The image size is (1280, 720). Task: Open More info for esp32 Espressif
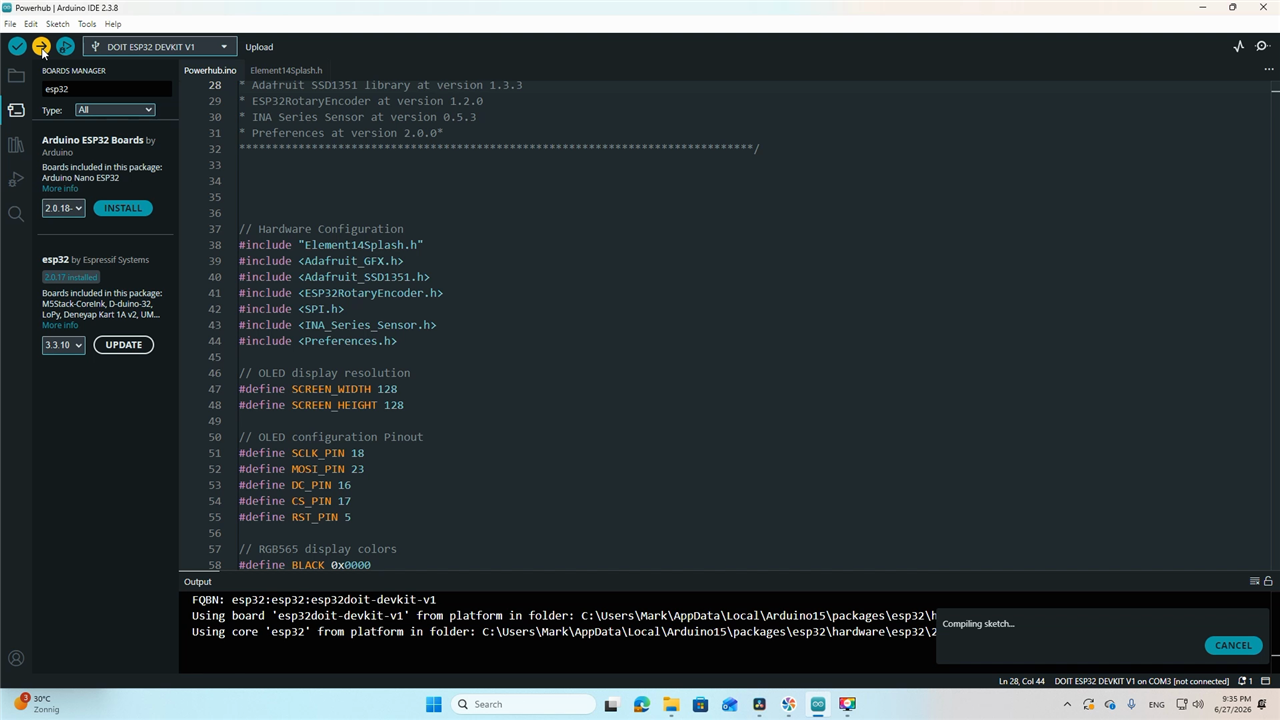60,325
